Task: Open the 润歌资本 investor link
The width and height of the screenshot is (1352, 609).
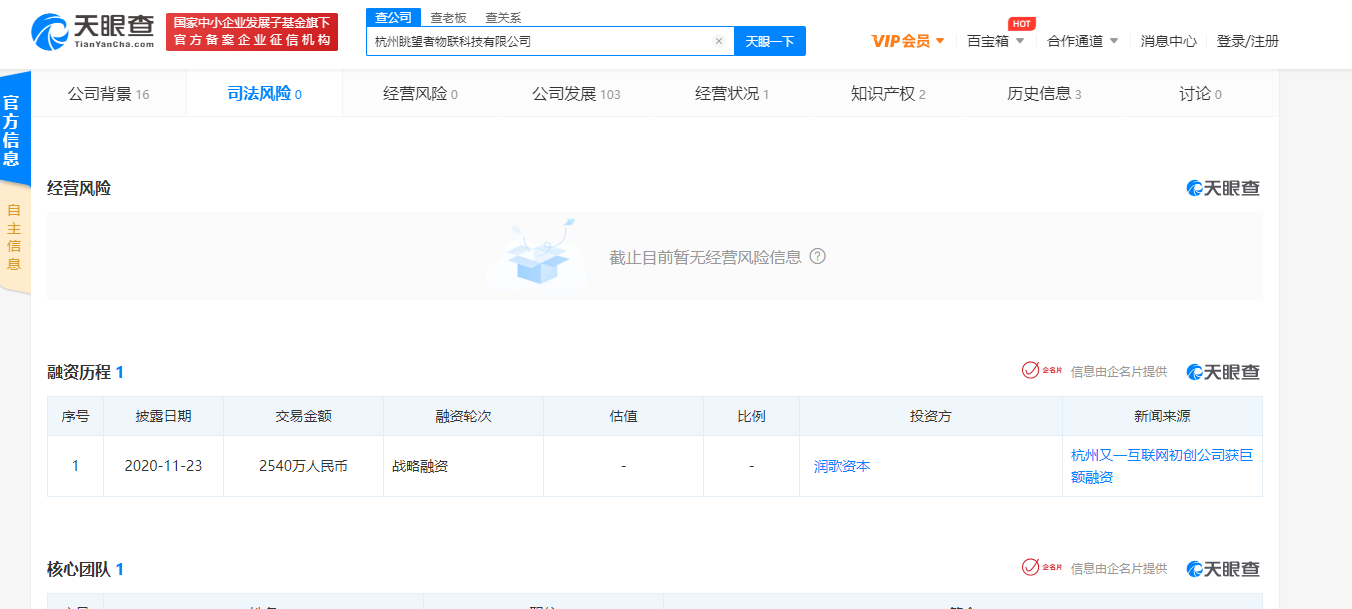Action: coord(841,466)
